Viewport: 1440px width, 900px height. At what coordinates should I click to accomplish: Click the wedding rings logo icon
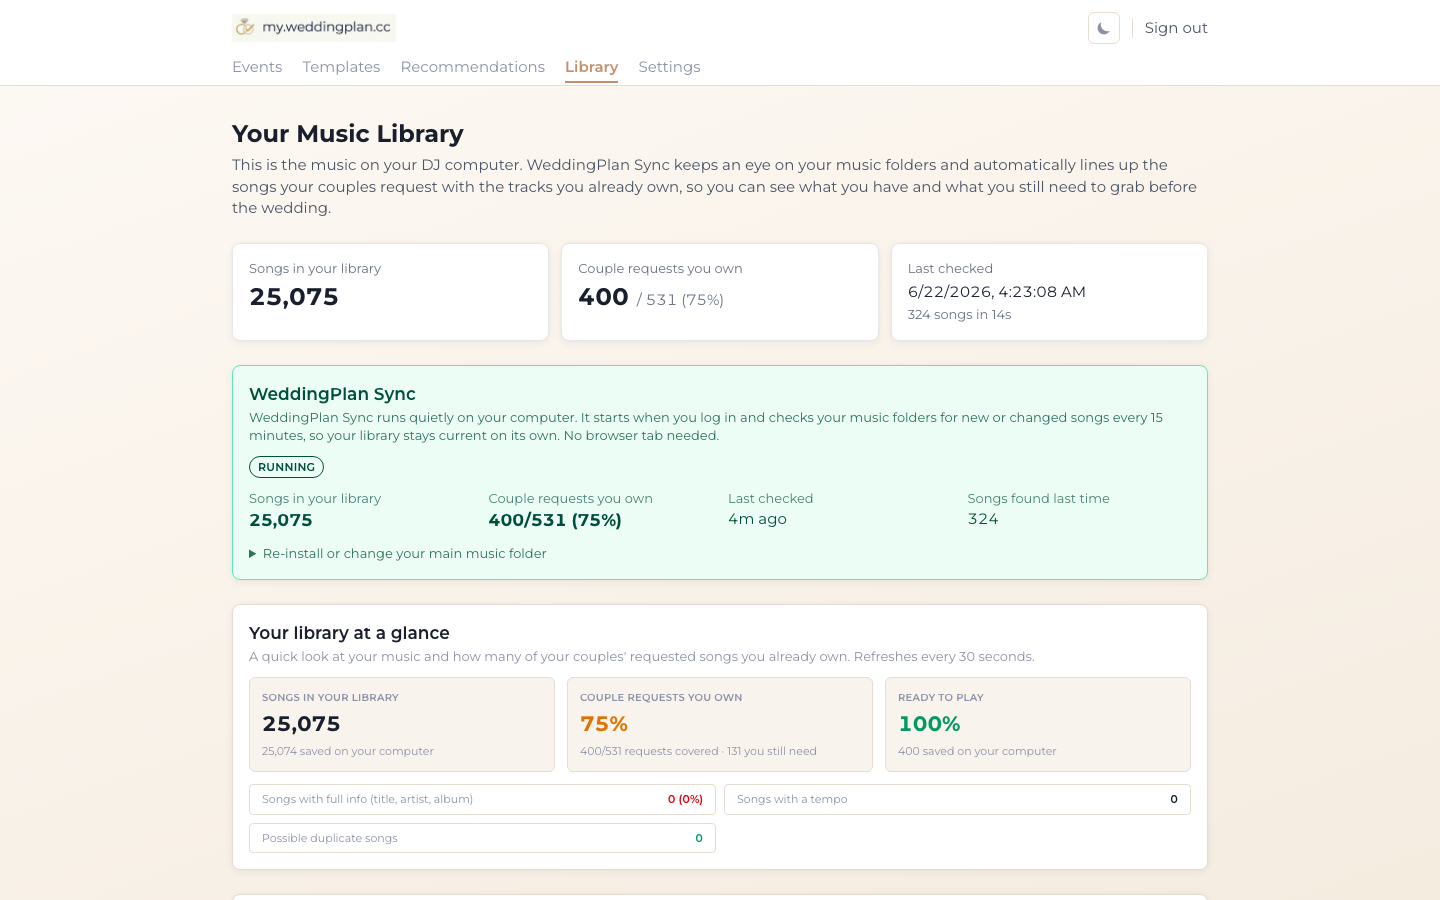coord(245,27)
